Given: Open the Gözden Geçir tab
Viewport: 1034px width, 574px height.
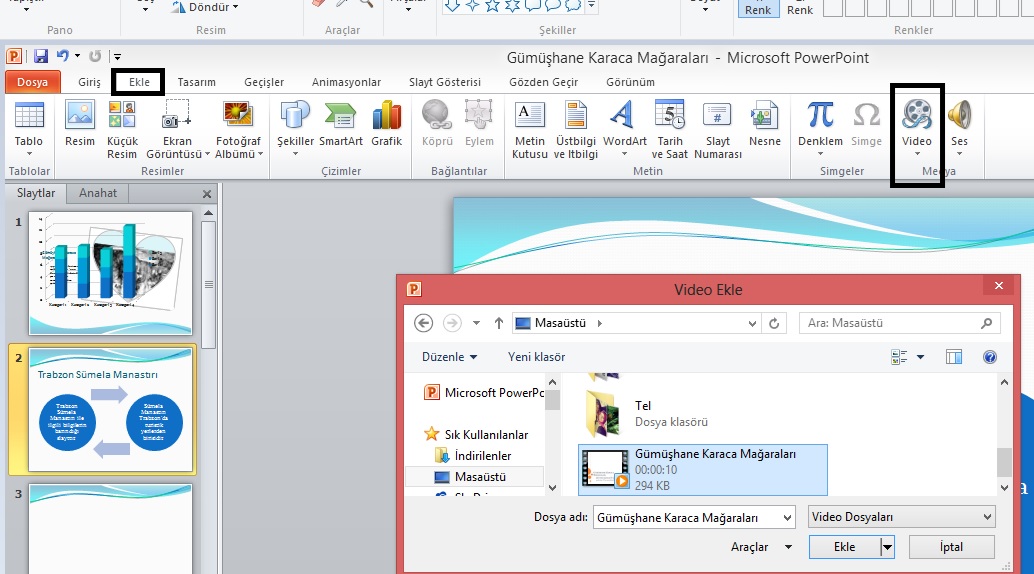Looking at the screenshot, I should point(543,82).
